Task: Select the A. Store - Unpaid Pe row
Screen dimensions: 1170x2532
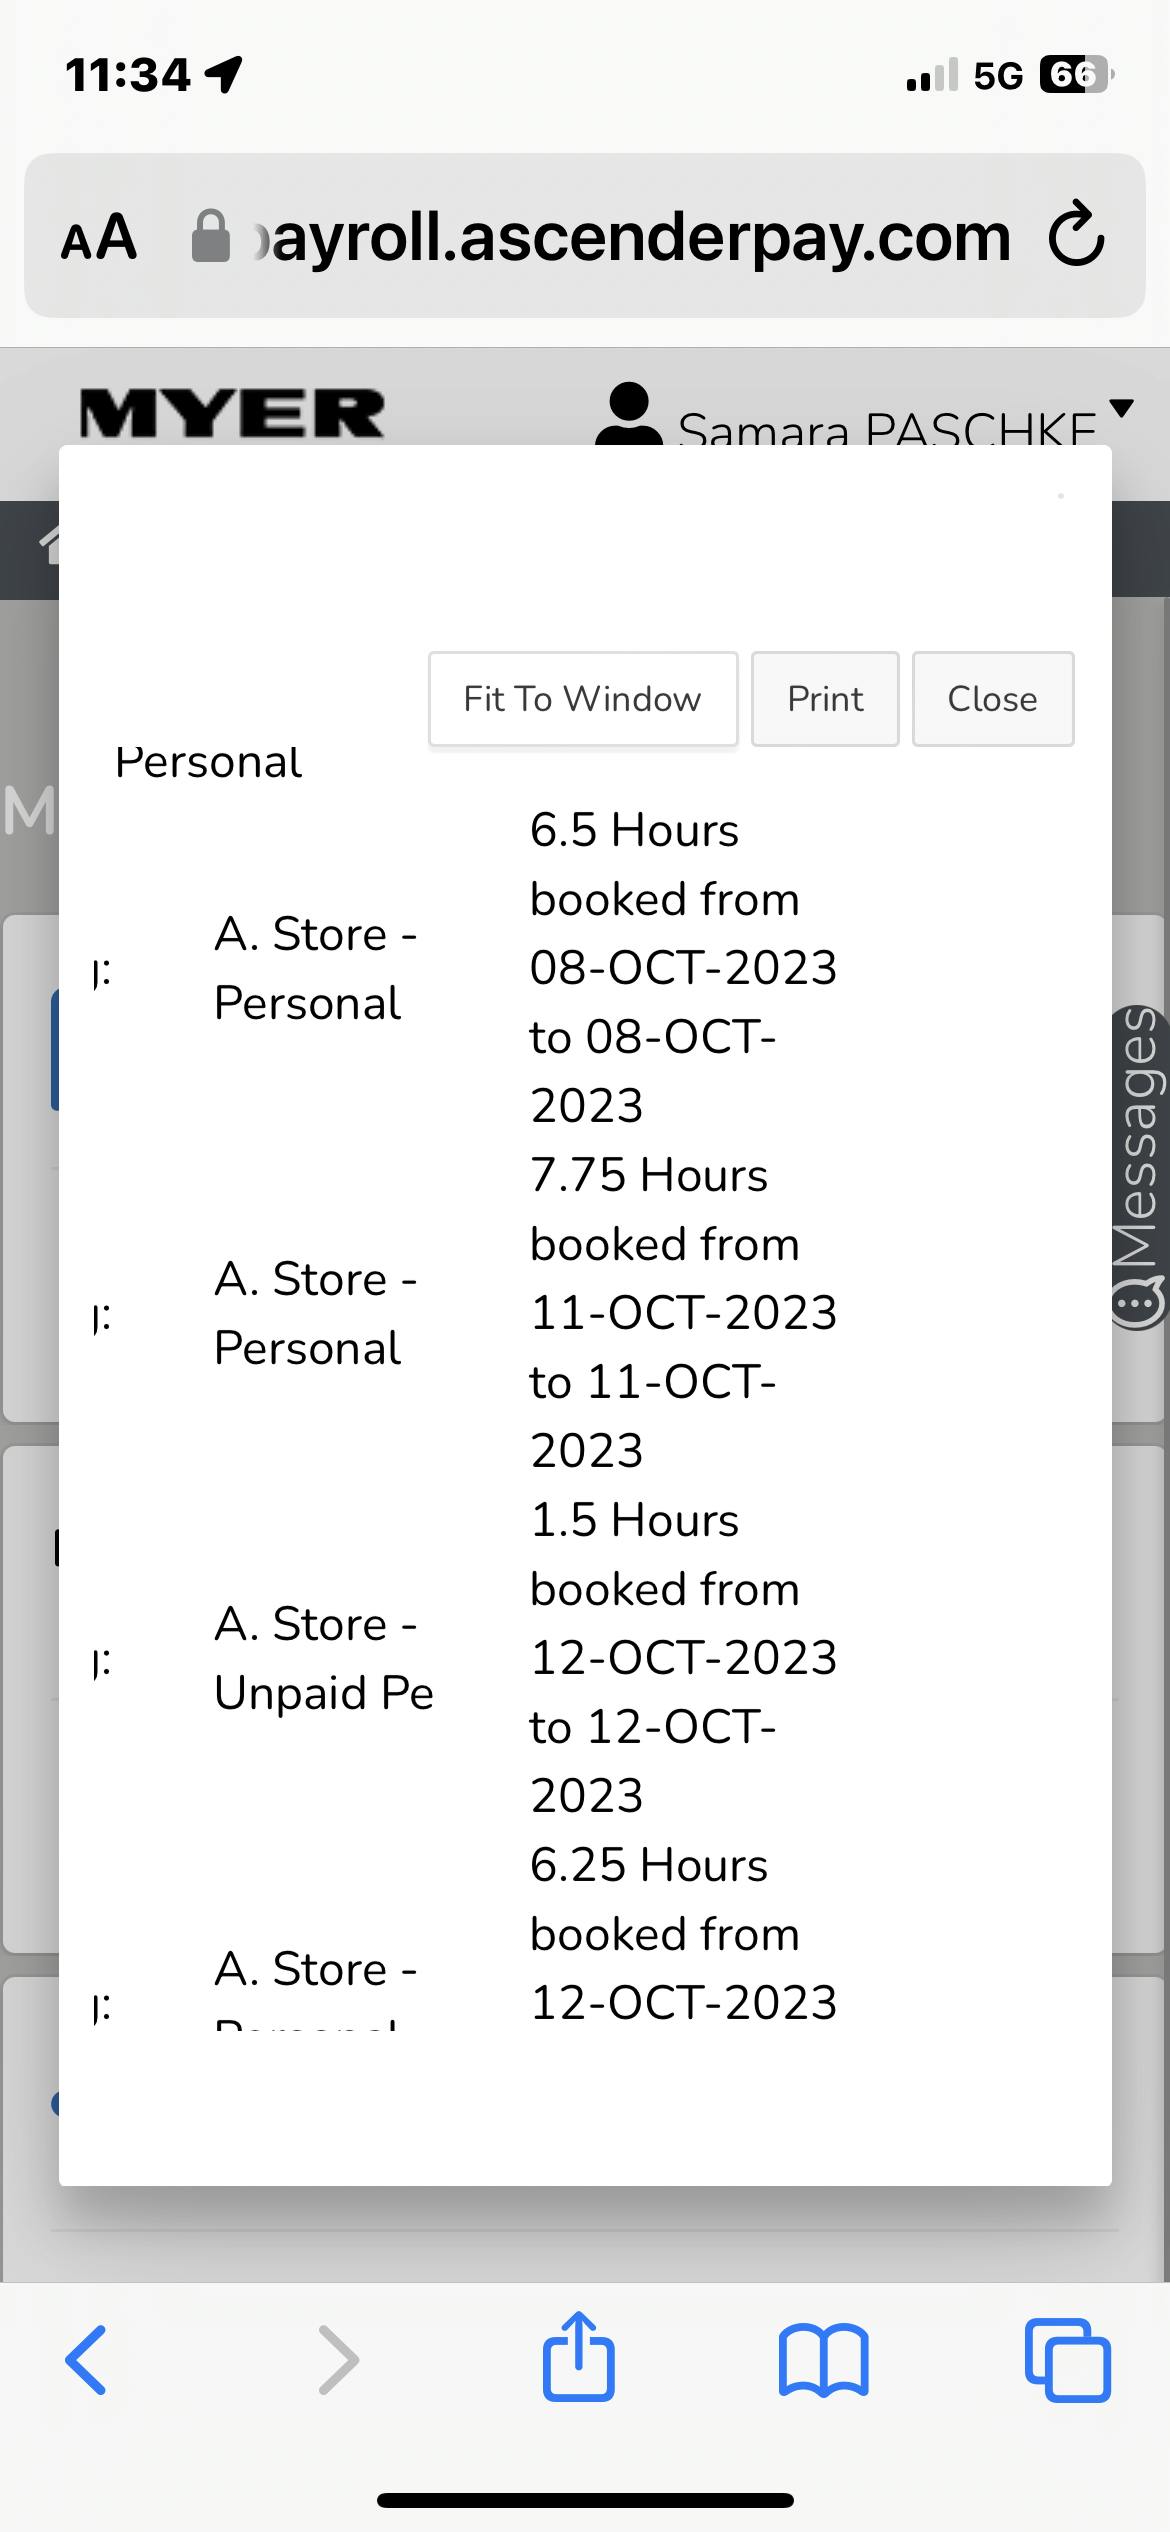Action: (x=323, y=1658)
